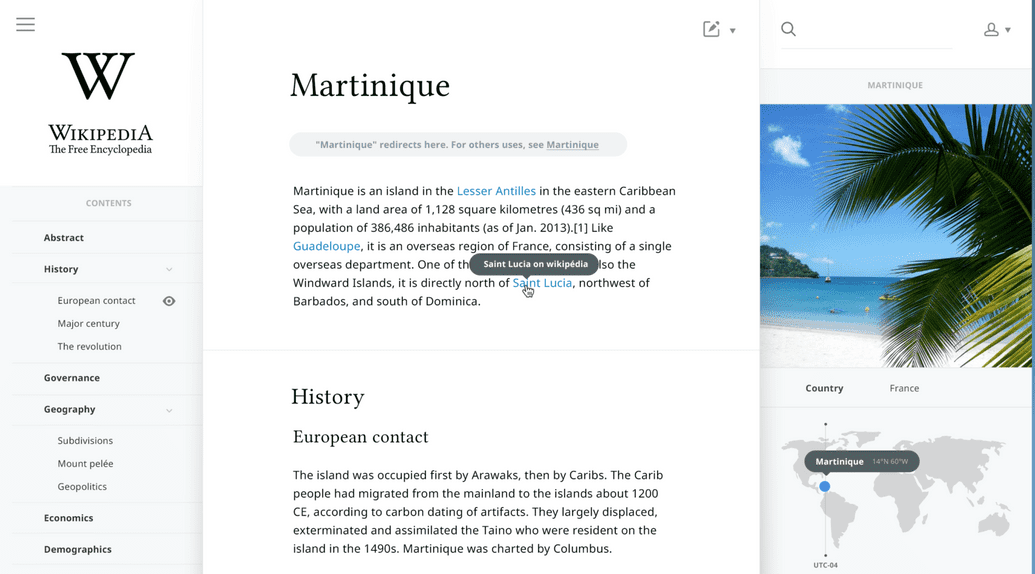Go to Governance in contents
This screenshot has height=574, width=1035.
click(72, 378)
